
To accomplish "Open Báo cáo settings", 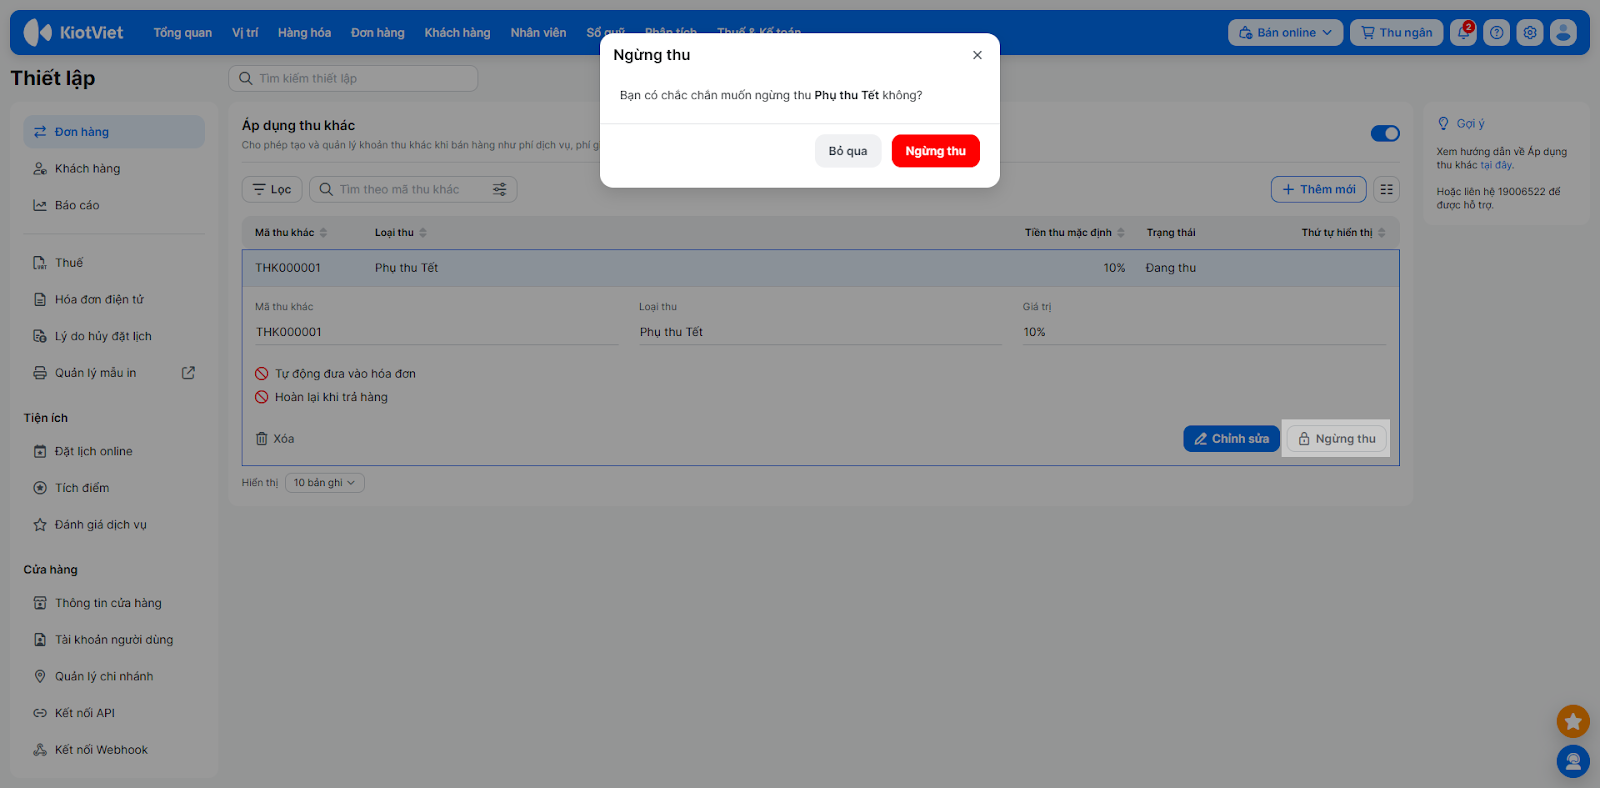I will [x=114, y=205].
